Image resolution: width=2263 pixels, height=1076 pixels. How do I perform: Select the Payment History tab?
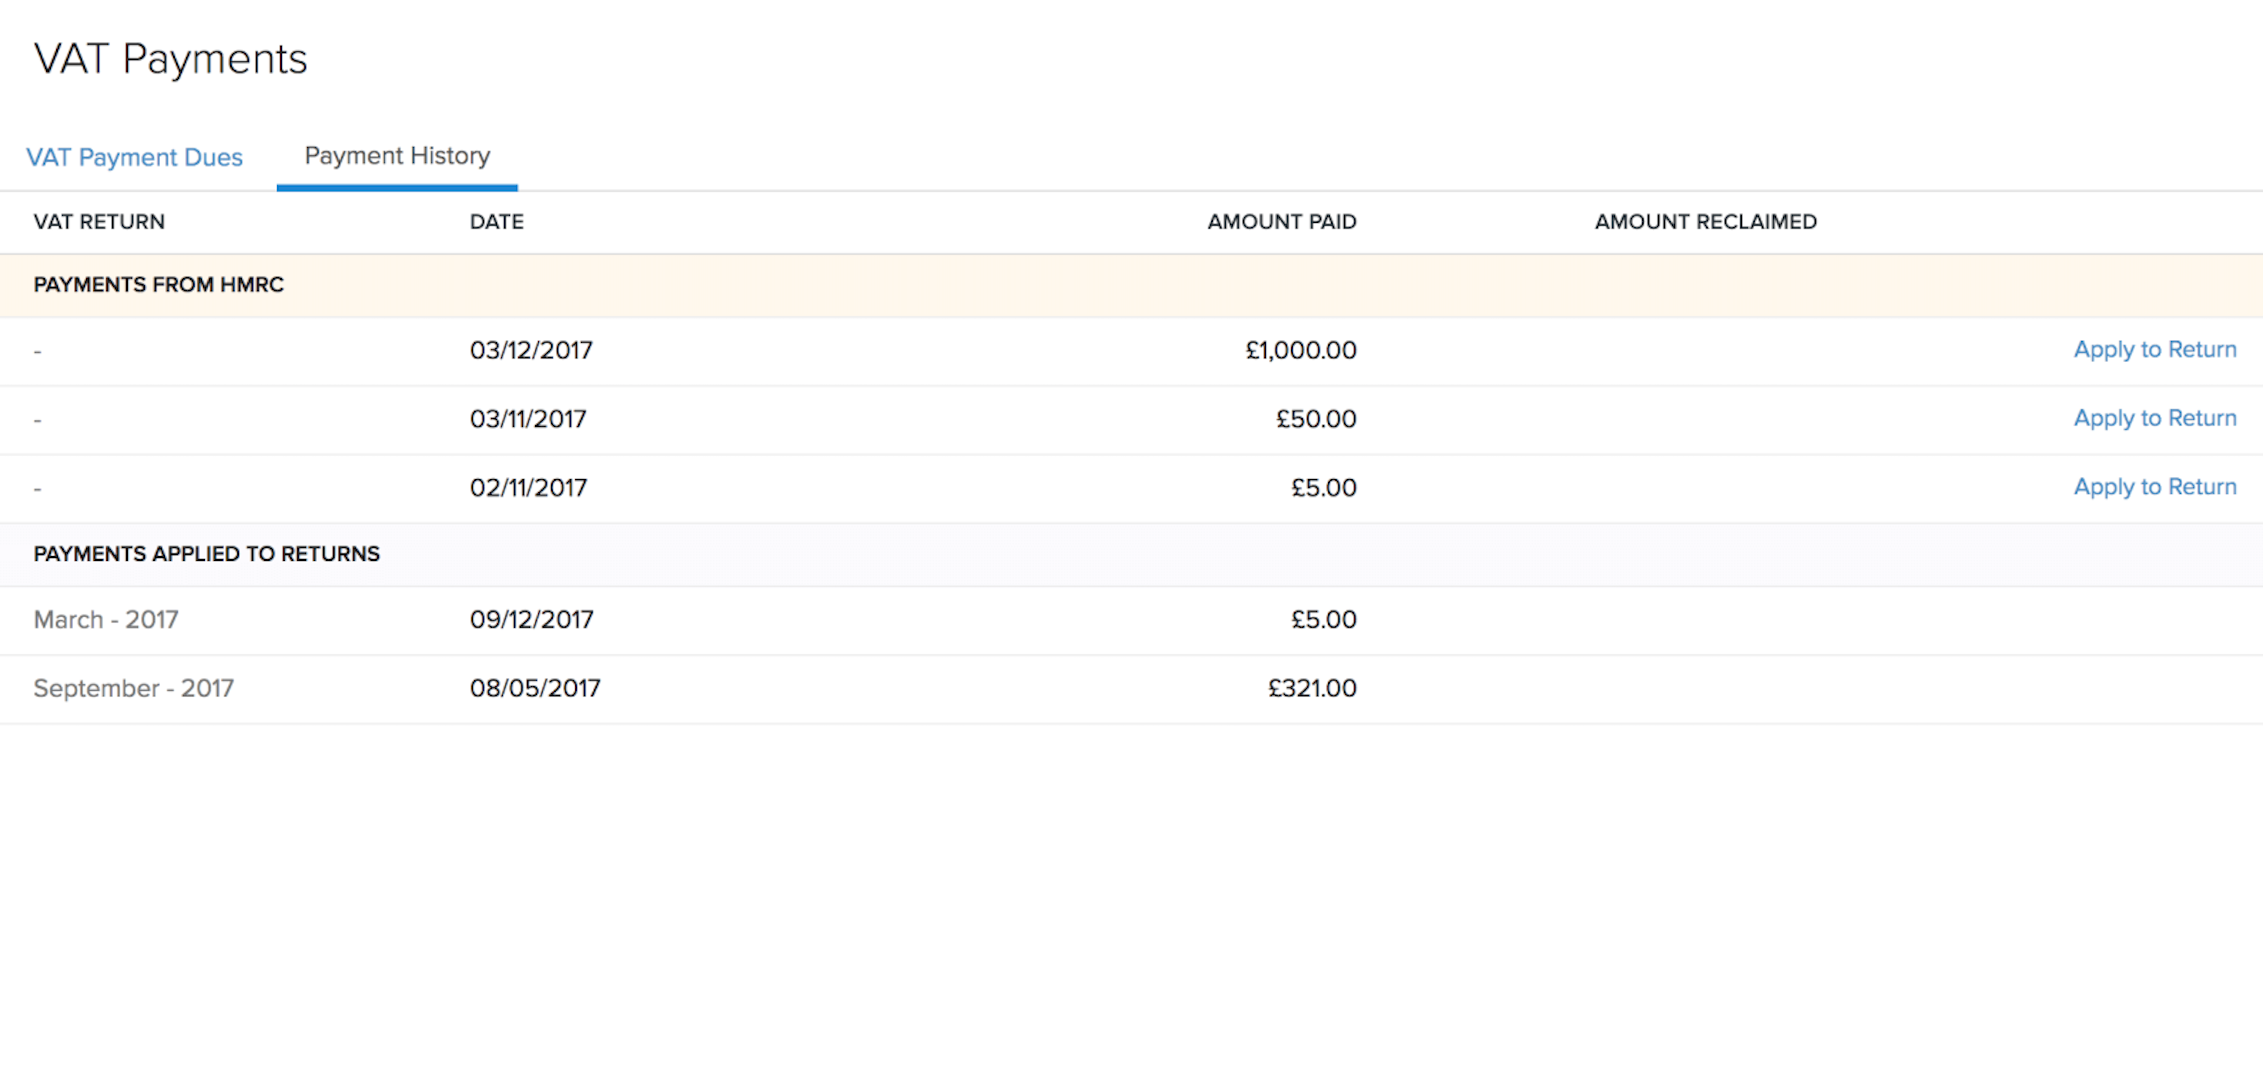(x=397, y=156)
